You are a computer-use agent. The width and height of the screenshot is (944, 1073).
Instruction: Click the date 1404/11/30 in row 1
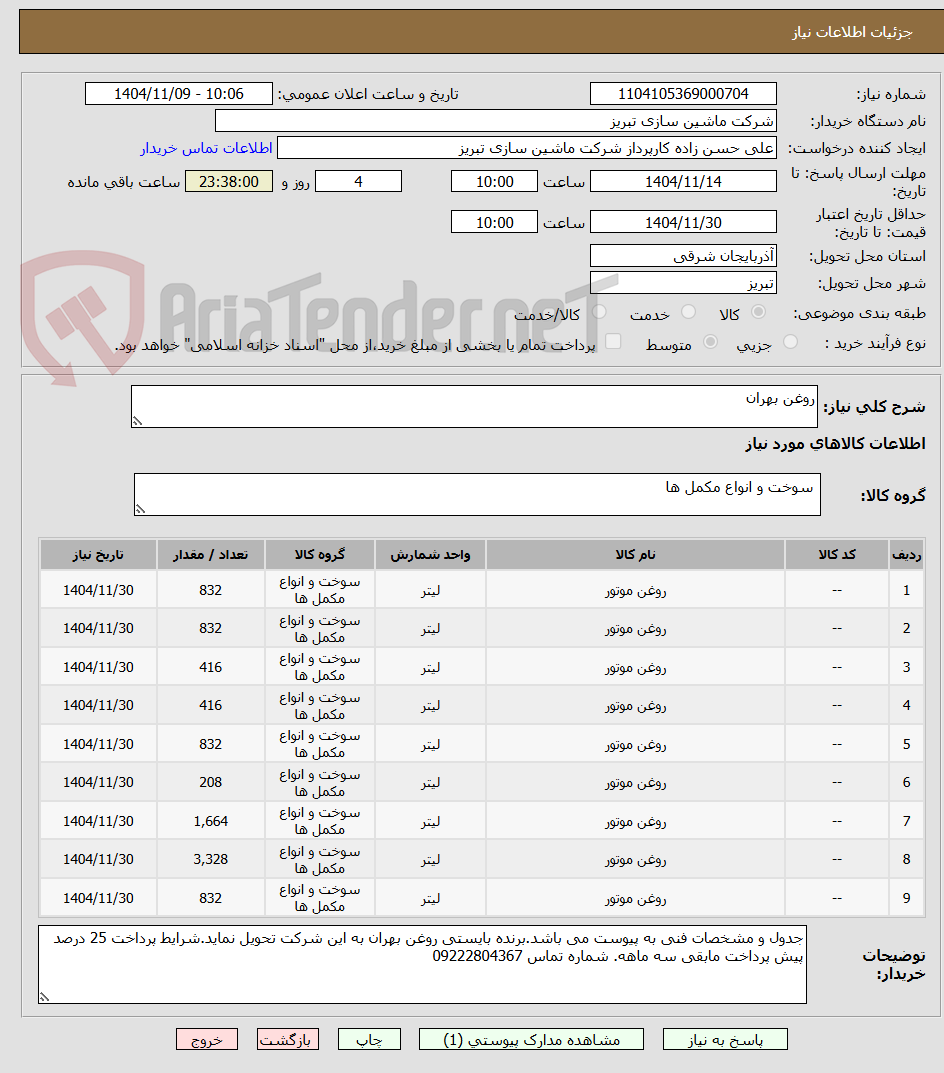(98, 590)
